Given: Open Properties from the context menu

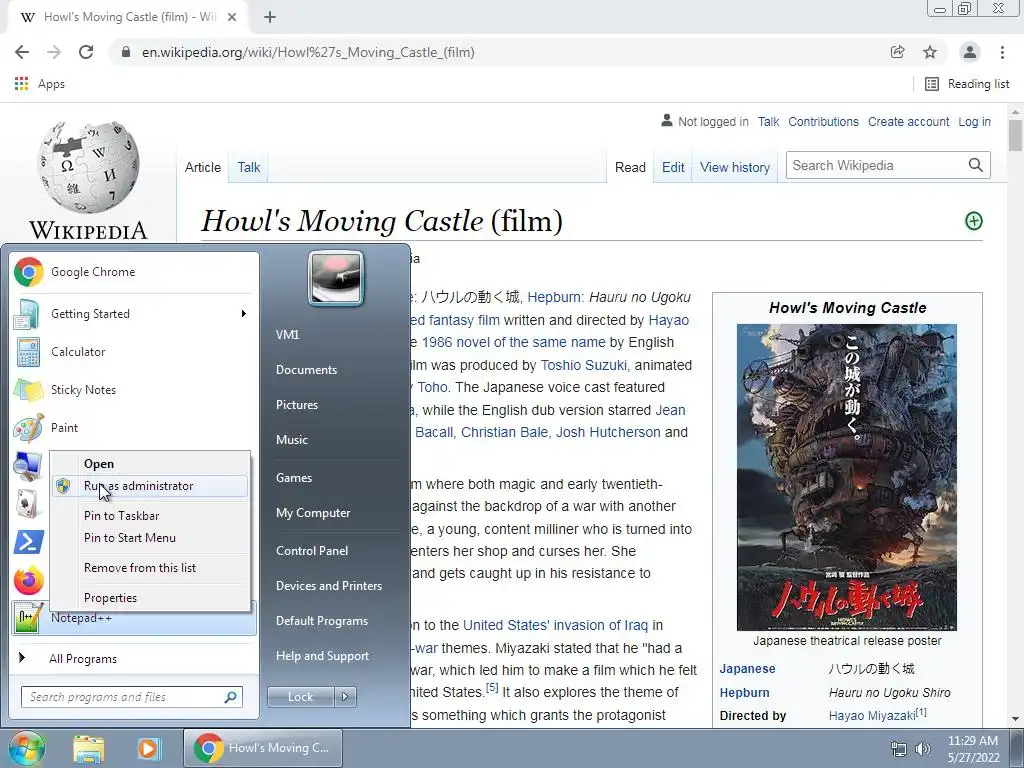Looking at the screenshot, I should [110, 598].
